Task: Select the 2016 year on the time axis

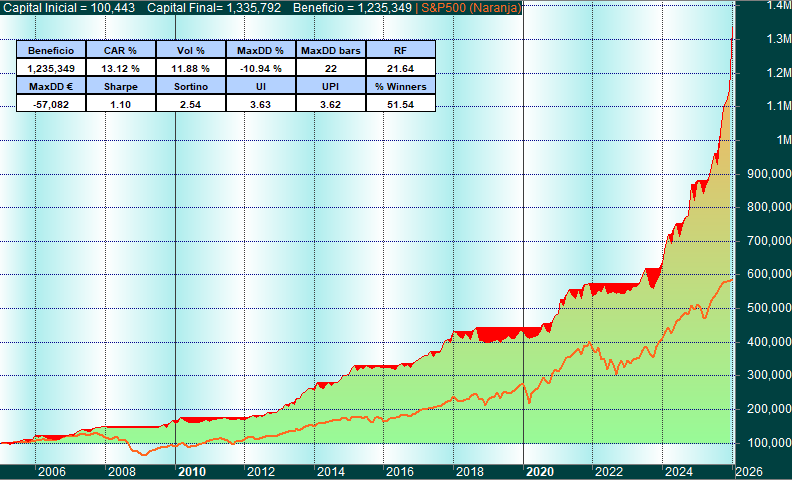Action: click(x=400, y=471)
